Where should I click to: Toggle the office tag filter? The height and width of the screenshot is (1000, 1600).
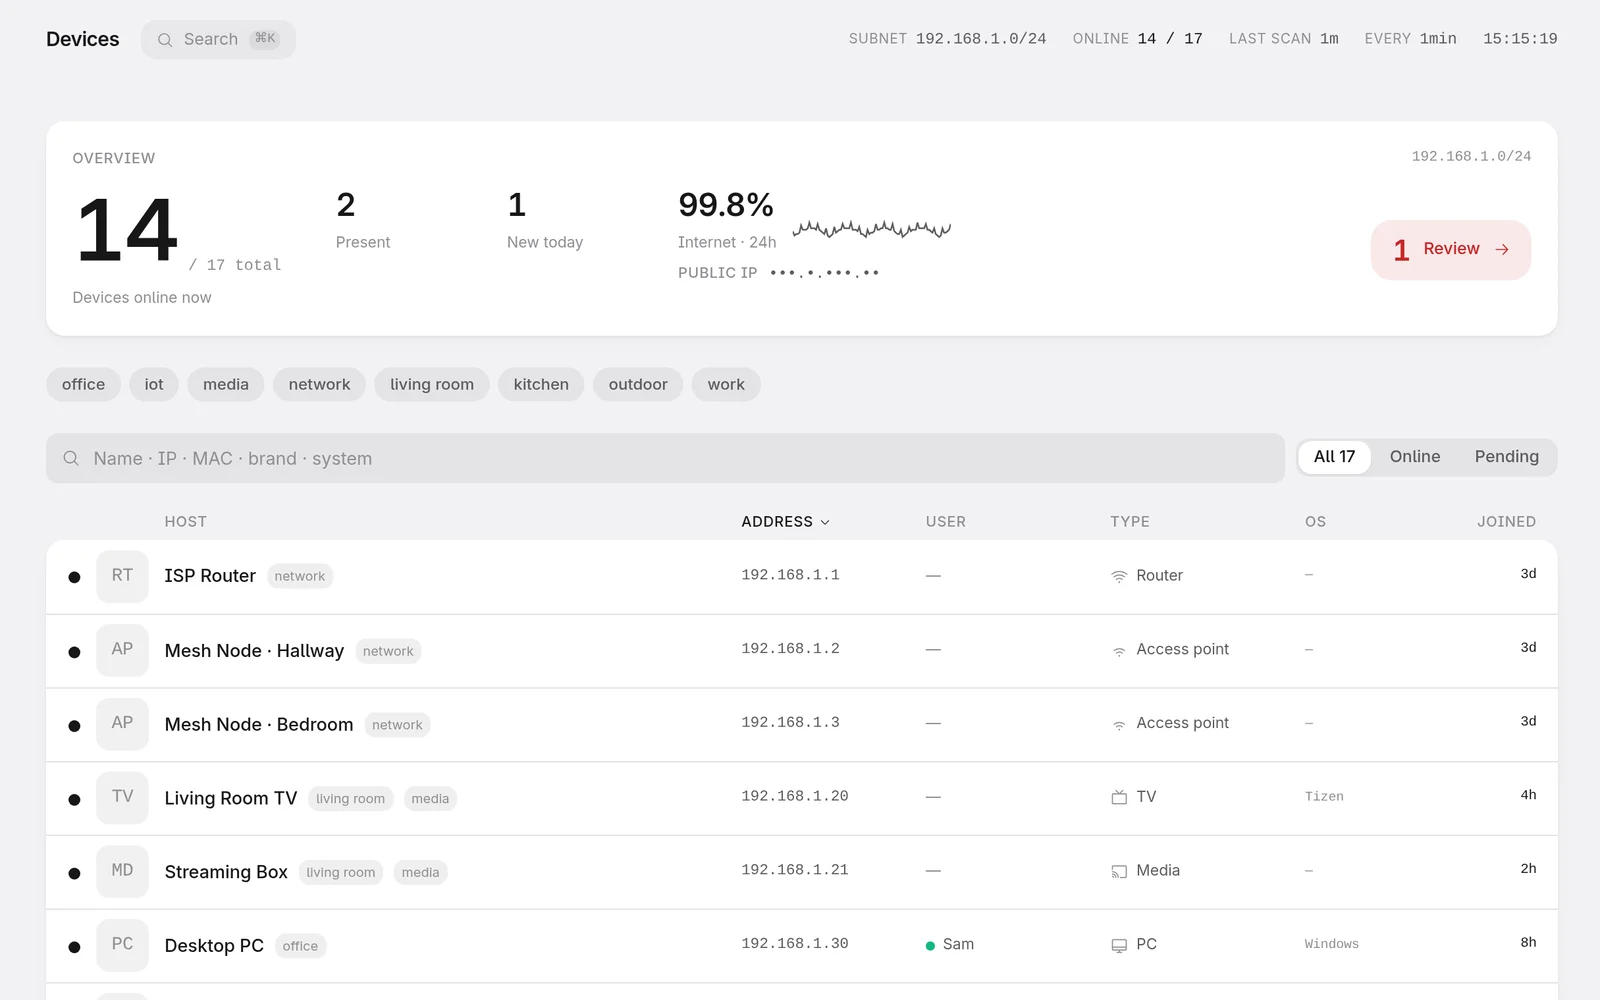tap(83, 384)
